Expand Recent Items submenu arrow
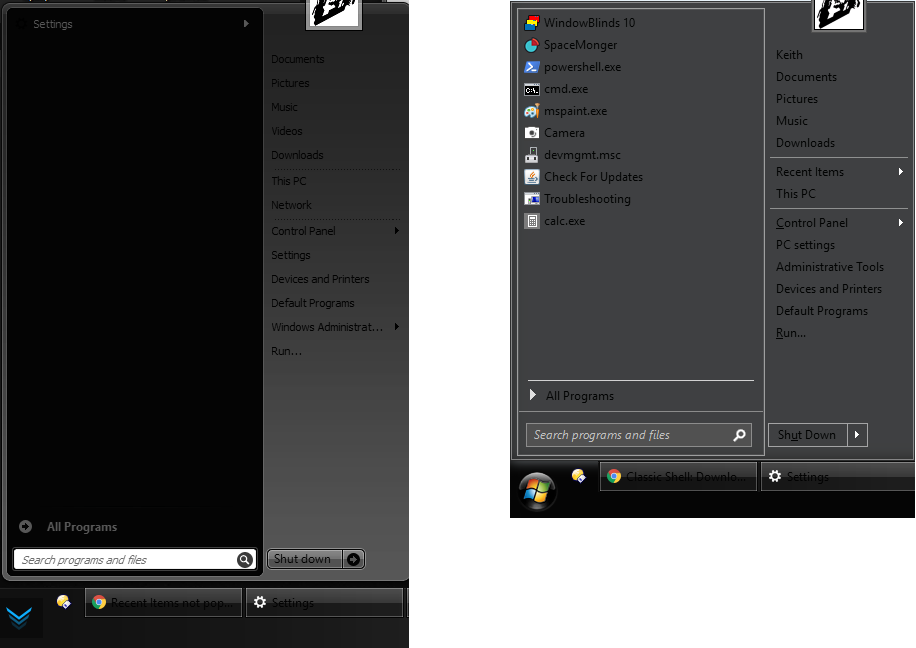Screen dimensions: 916x648 coord(901,171)
